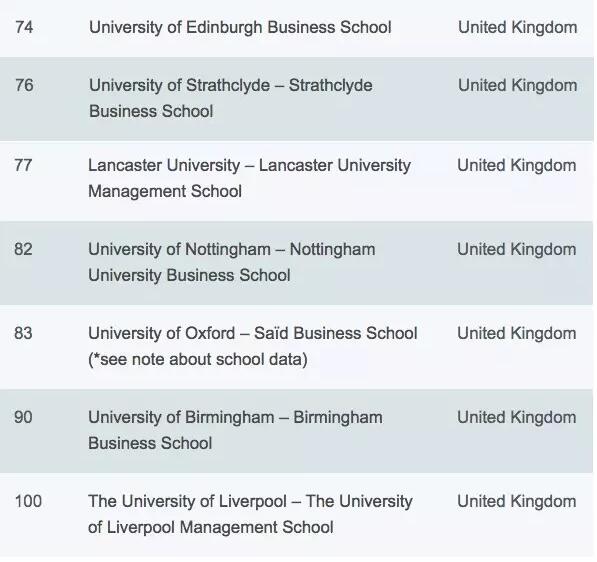Select the rank 100 cell
This screenshot has height=562, width=597.
[28, 501]
